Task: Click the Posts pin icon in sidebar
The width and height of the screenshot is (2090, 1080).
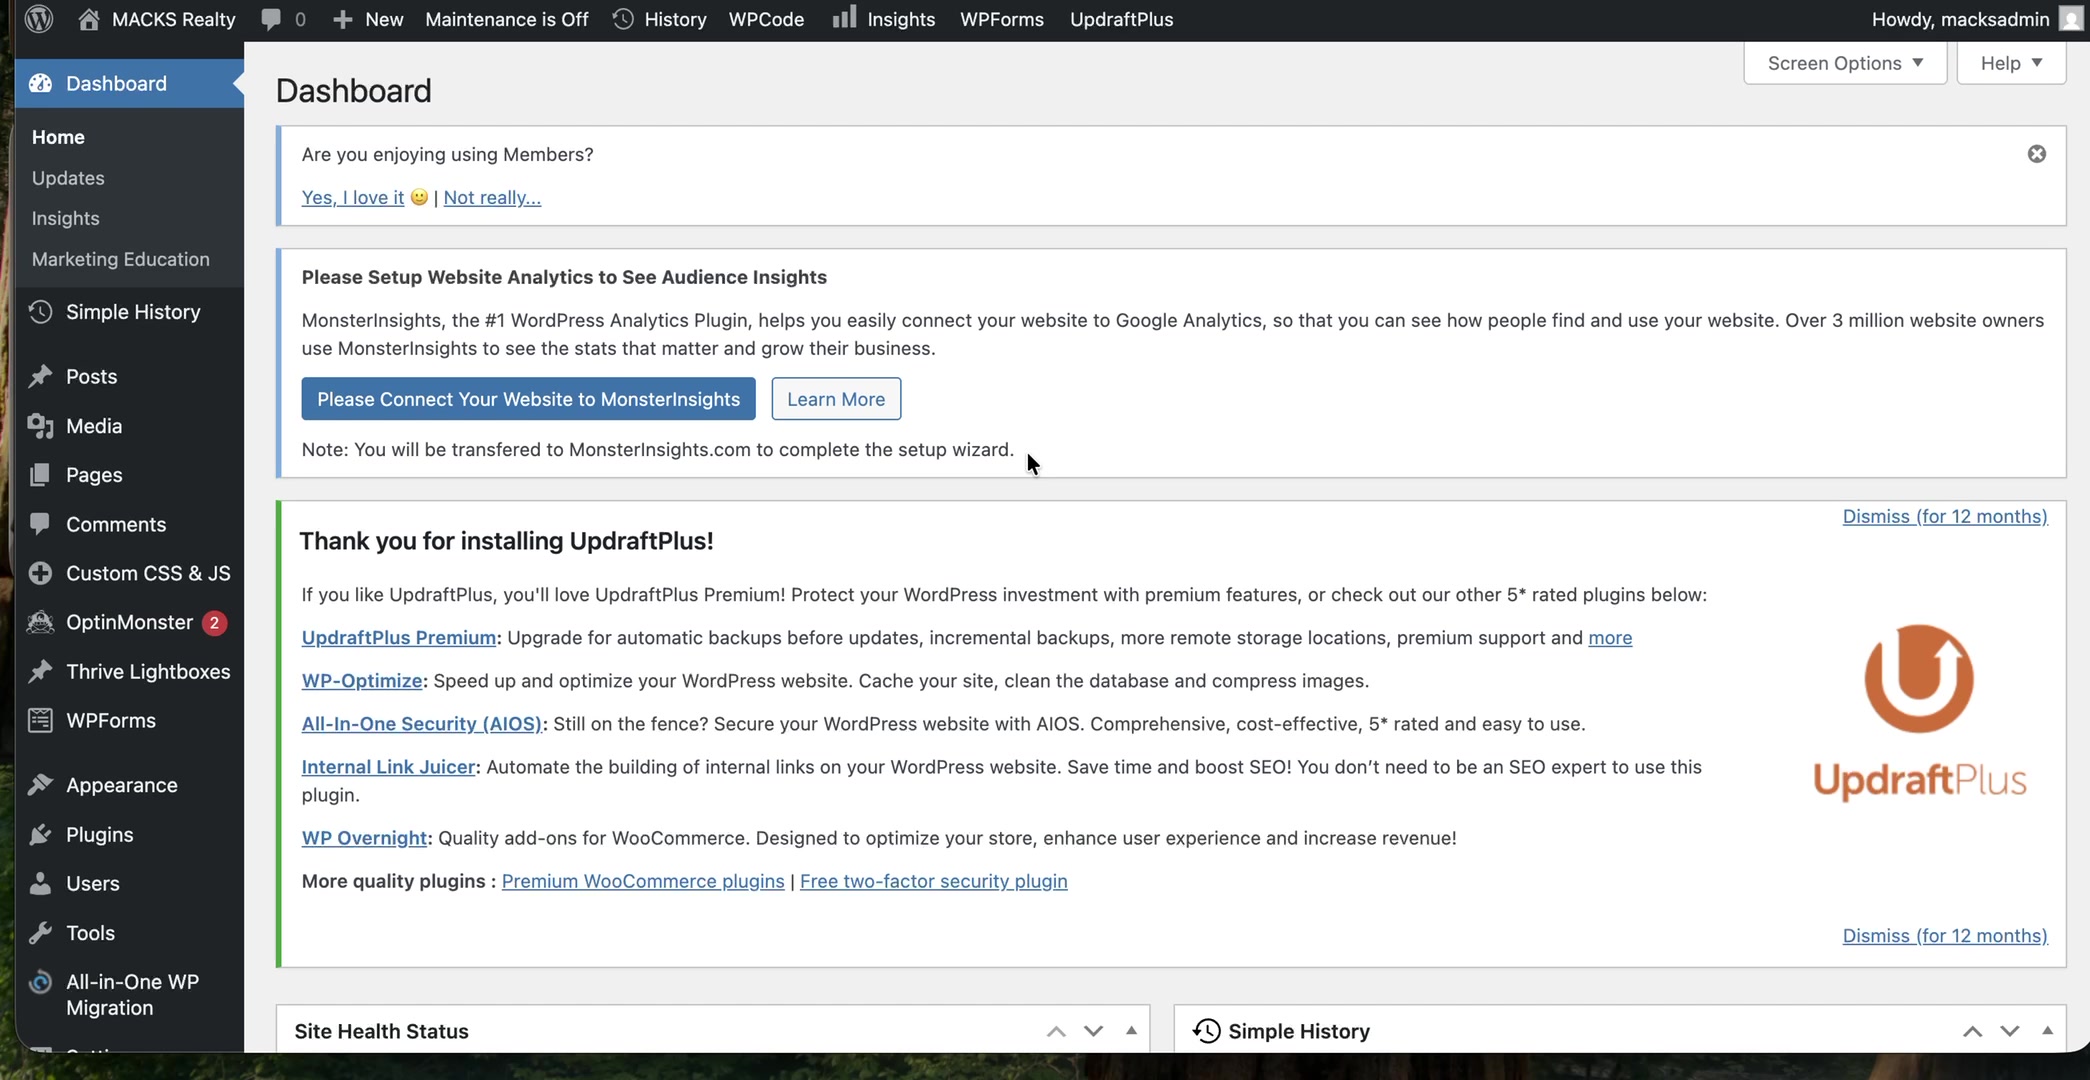Action: click(x=40, y=377)
